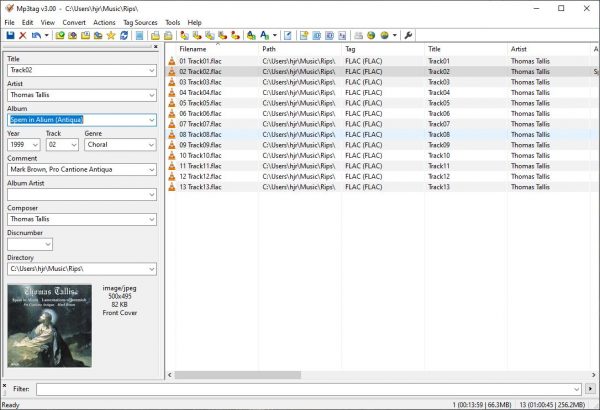Expand the Genre dropdown showing Choral
The width and height of the screenshot is (600, 410).
tap(152, 145)
